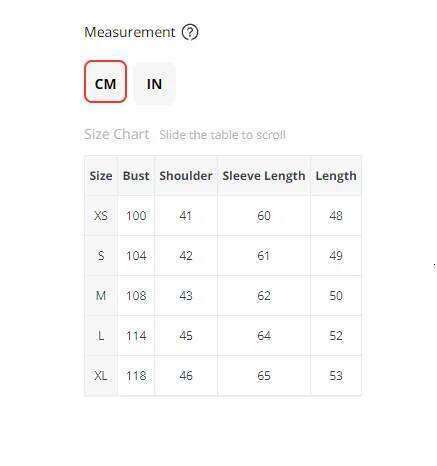Click the sleeve length value 65 cell
Screen dimensions: 437x466
pyautogui.click(x=264, y=376)
